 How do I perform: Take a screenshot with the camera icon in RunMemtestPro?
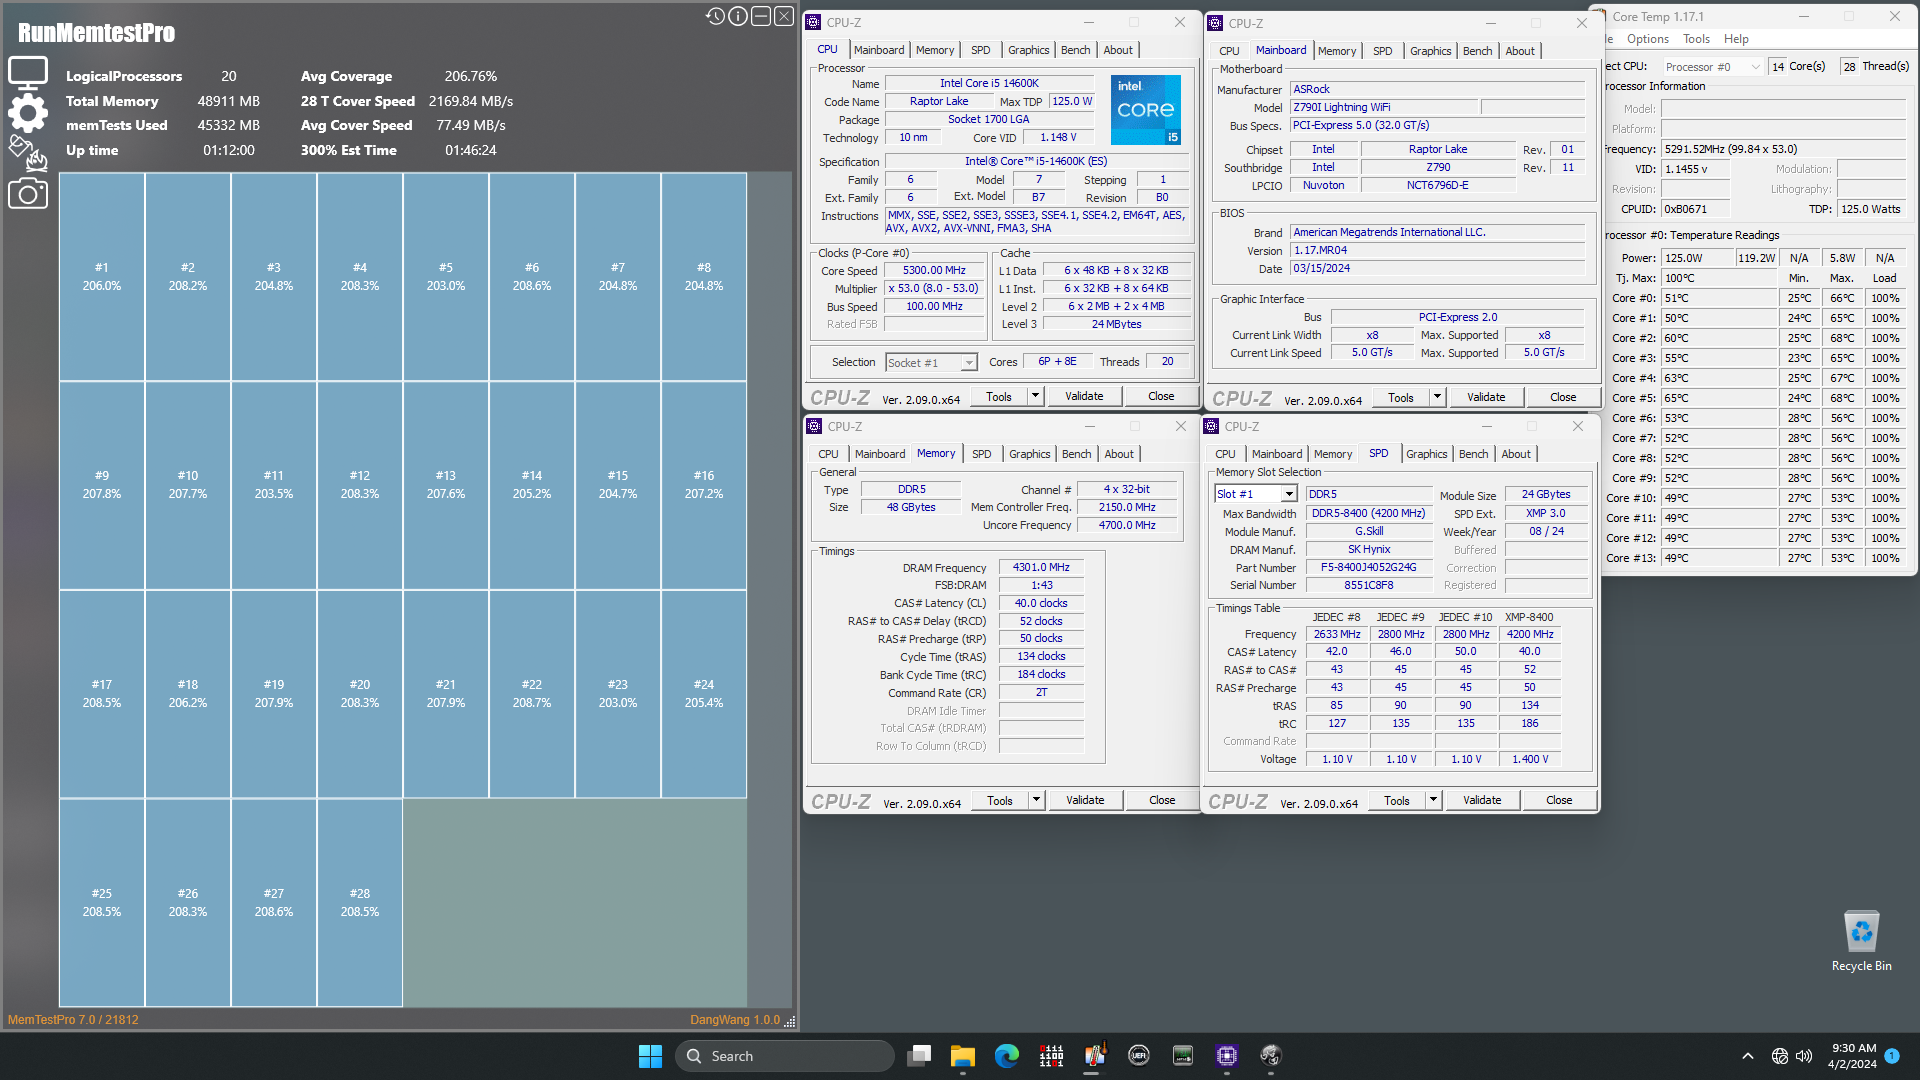(x=28, y=194)
